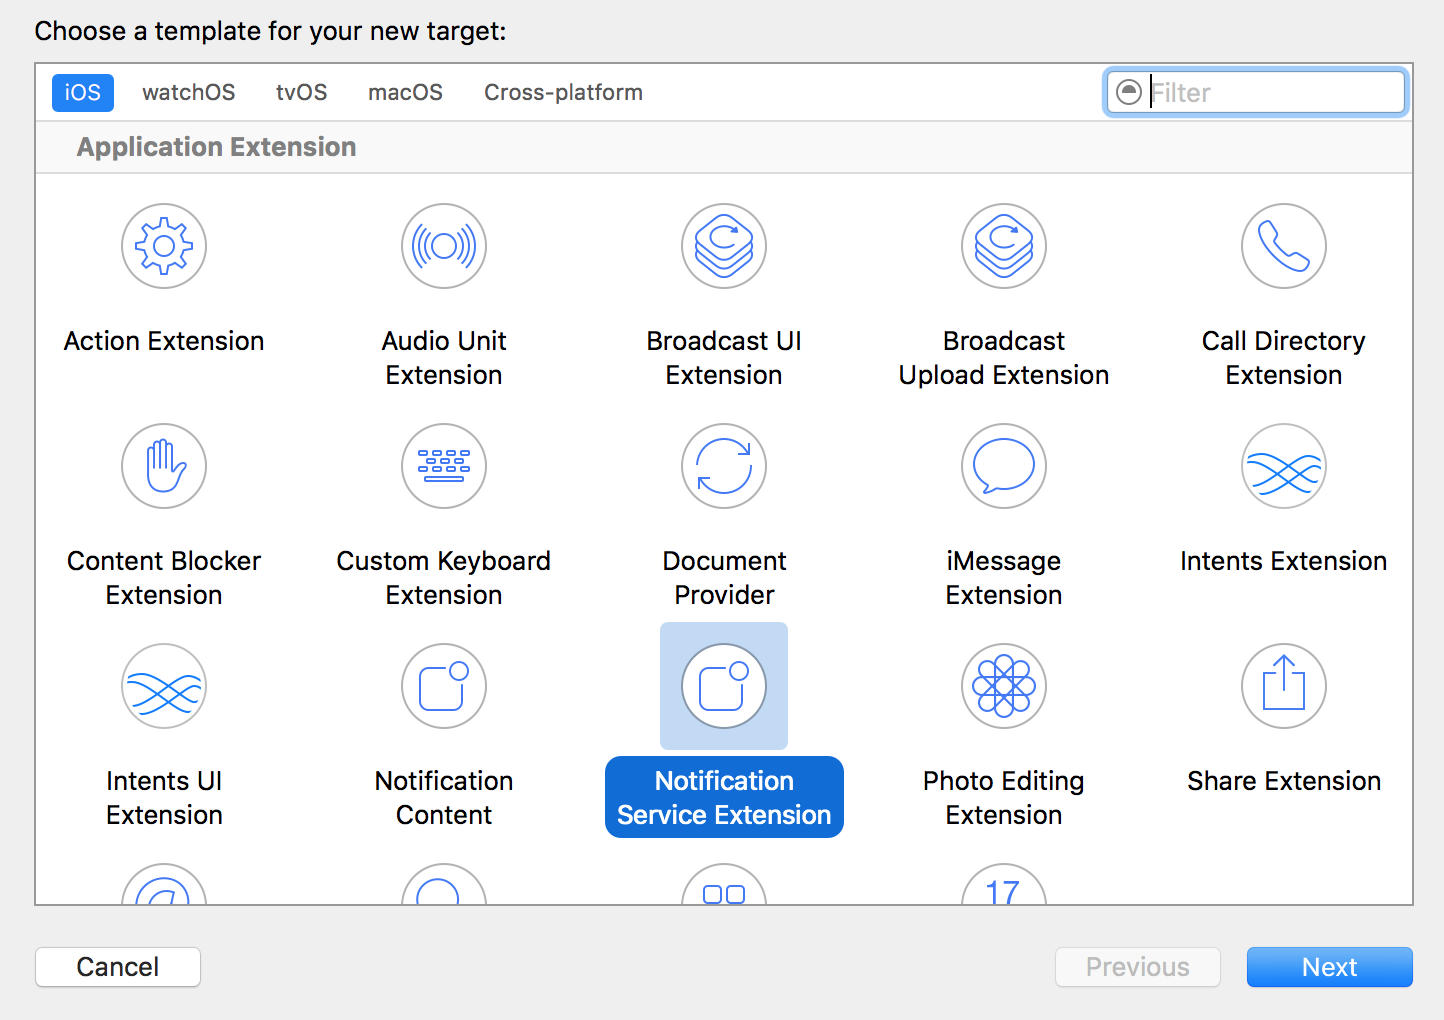
Task: Select the iMessage Extension icon
Action: tap(1003, 466)
